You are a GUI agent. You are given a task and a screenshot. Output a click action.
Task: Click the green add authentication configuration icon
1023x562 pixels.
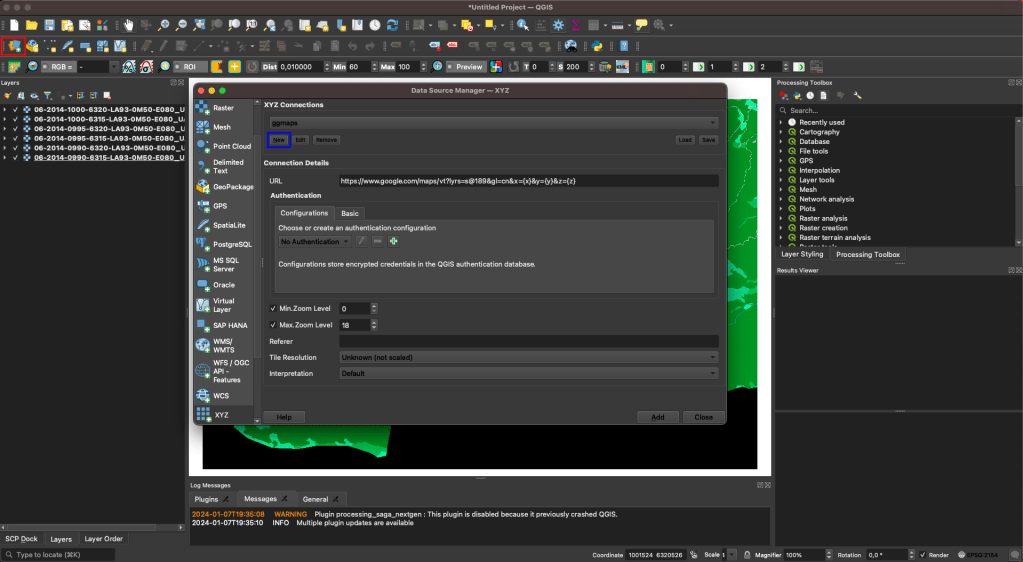394,241
